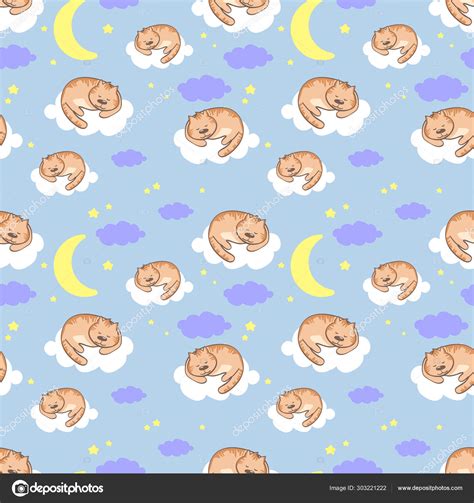Open the www.depositphotos.com link
Viewport: 474px width, 503px height.
tap(430, 488)
